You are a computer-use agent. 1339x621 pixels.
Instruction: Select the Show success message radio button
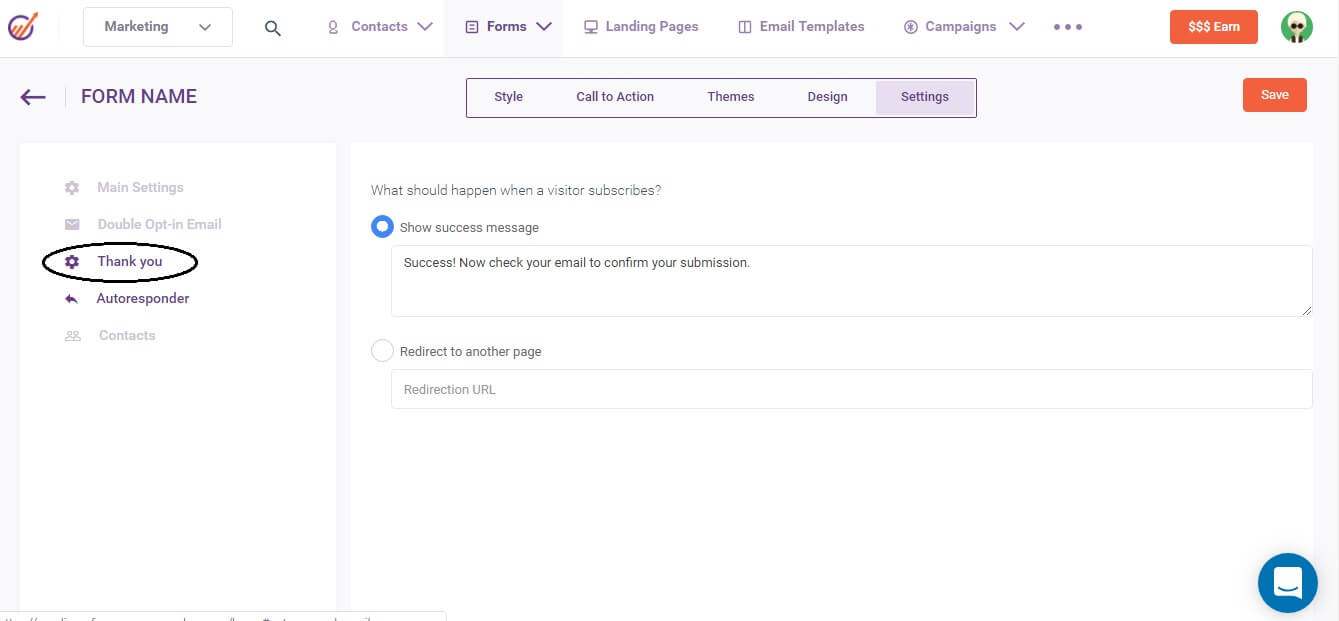pyautogui.click(x=382, y=227)
